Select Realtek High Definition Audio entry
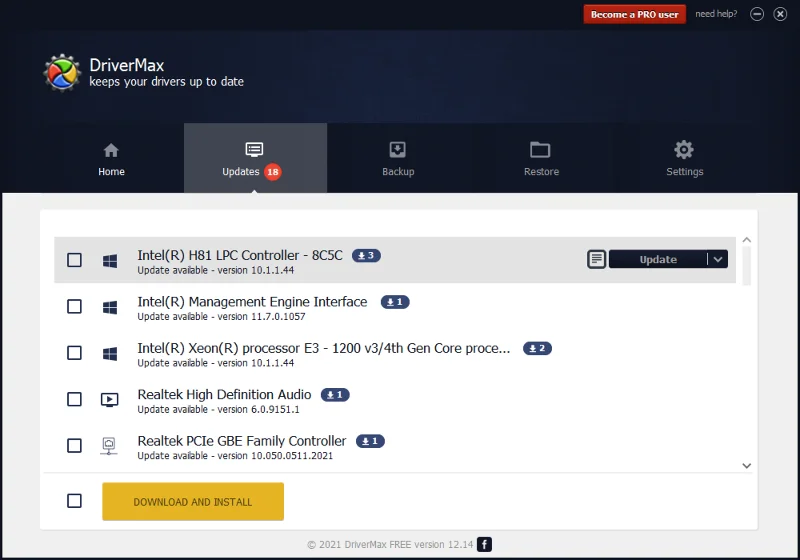The height and width of the screenshot is (560, 800). (395, 399)
